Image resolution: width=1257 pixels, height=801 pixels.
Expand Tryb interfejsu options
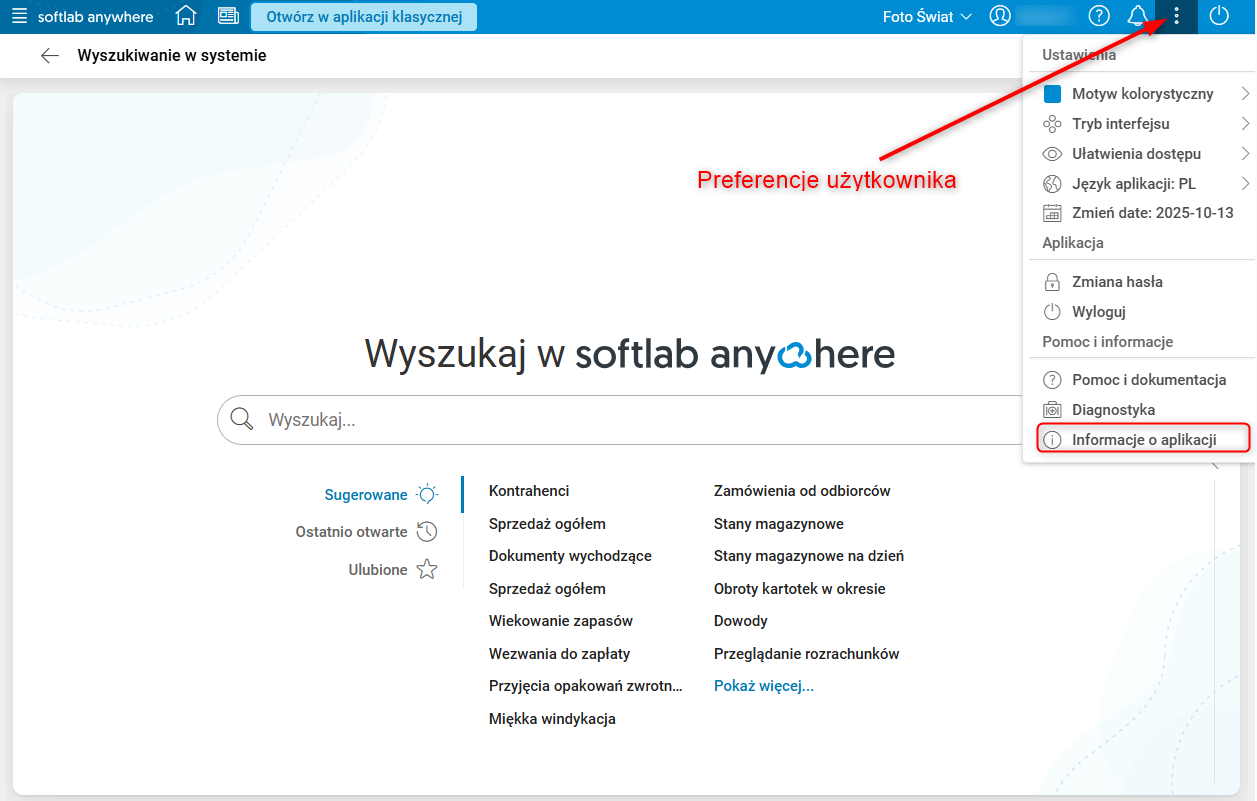[x=1119, y=123]
